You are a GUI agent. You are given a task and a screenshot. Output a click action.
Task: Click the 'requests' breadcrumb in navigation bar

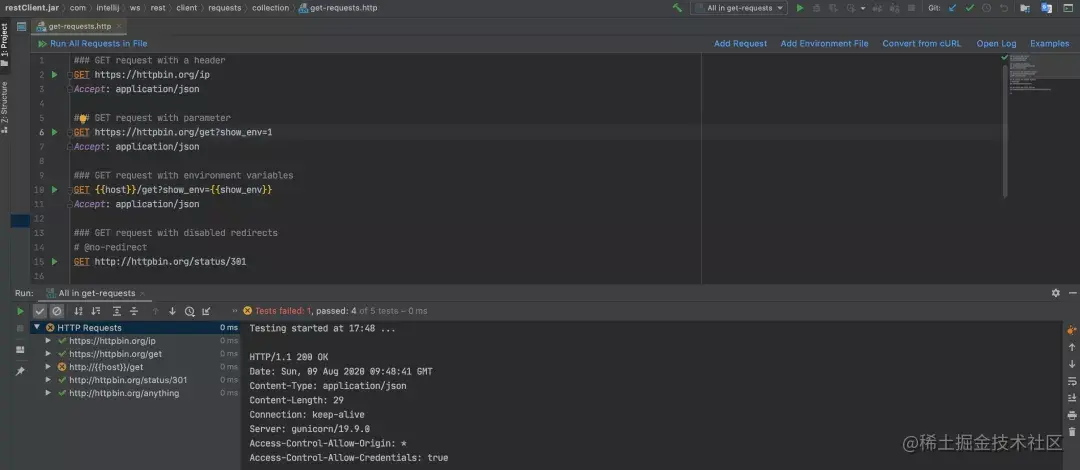click(226, 8)
